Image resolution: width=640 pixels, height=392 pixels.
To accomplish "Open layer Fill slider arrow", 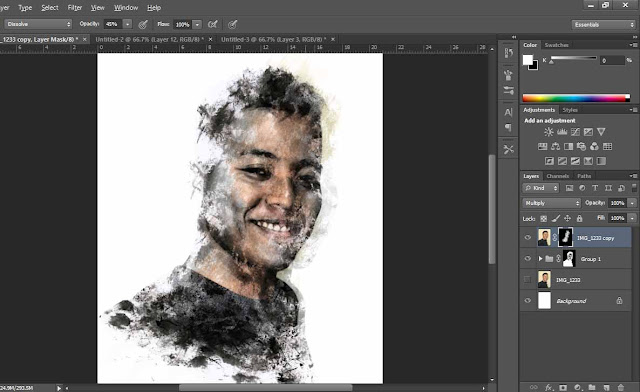I will point(632,218).
